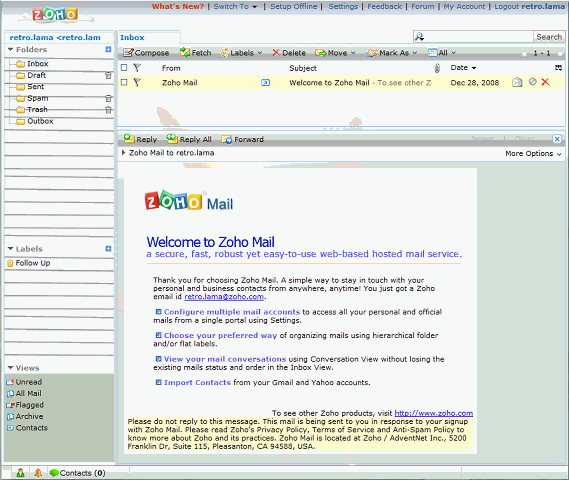Add a new label with the plus icon
This screenshot has height=480, width=569.
point(108,249)
